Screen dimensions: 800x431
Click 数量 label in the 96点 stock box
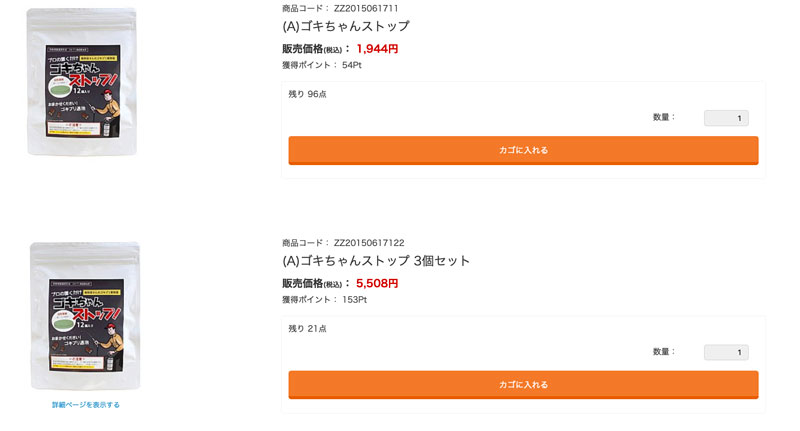tap(664, 117)
